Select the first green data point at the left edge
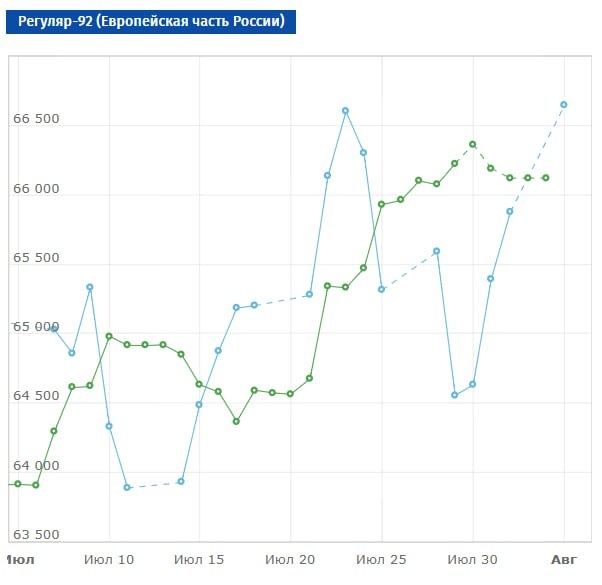 (x=18, y=484)
